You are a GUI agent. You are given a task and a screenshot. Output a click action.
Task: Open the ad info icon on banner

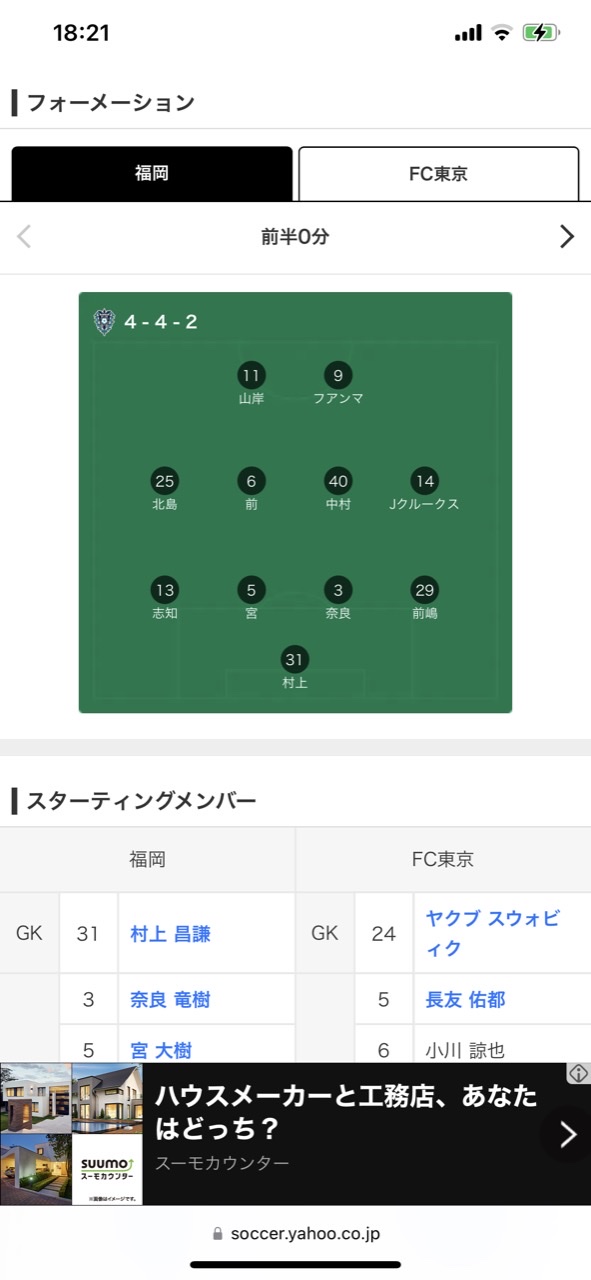click(578, 1073)
